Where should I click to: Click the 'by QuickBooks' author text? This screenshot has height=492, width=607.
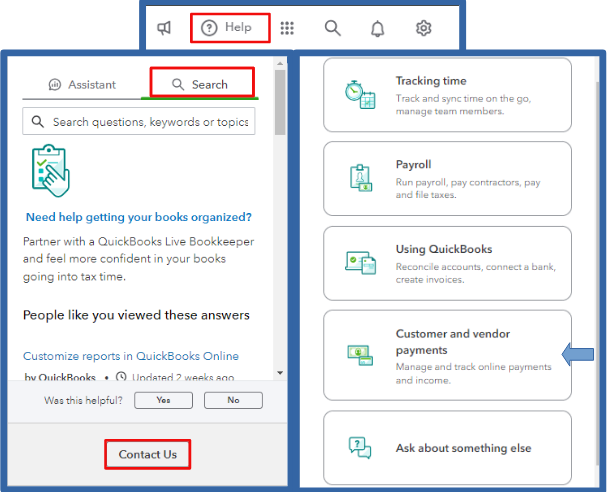coord(60,377)
